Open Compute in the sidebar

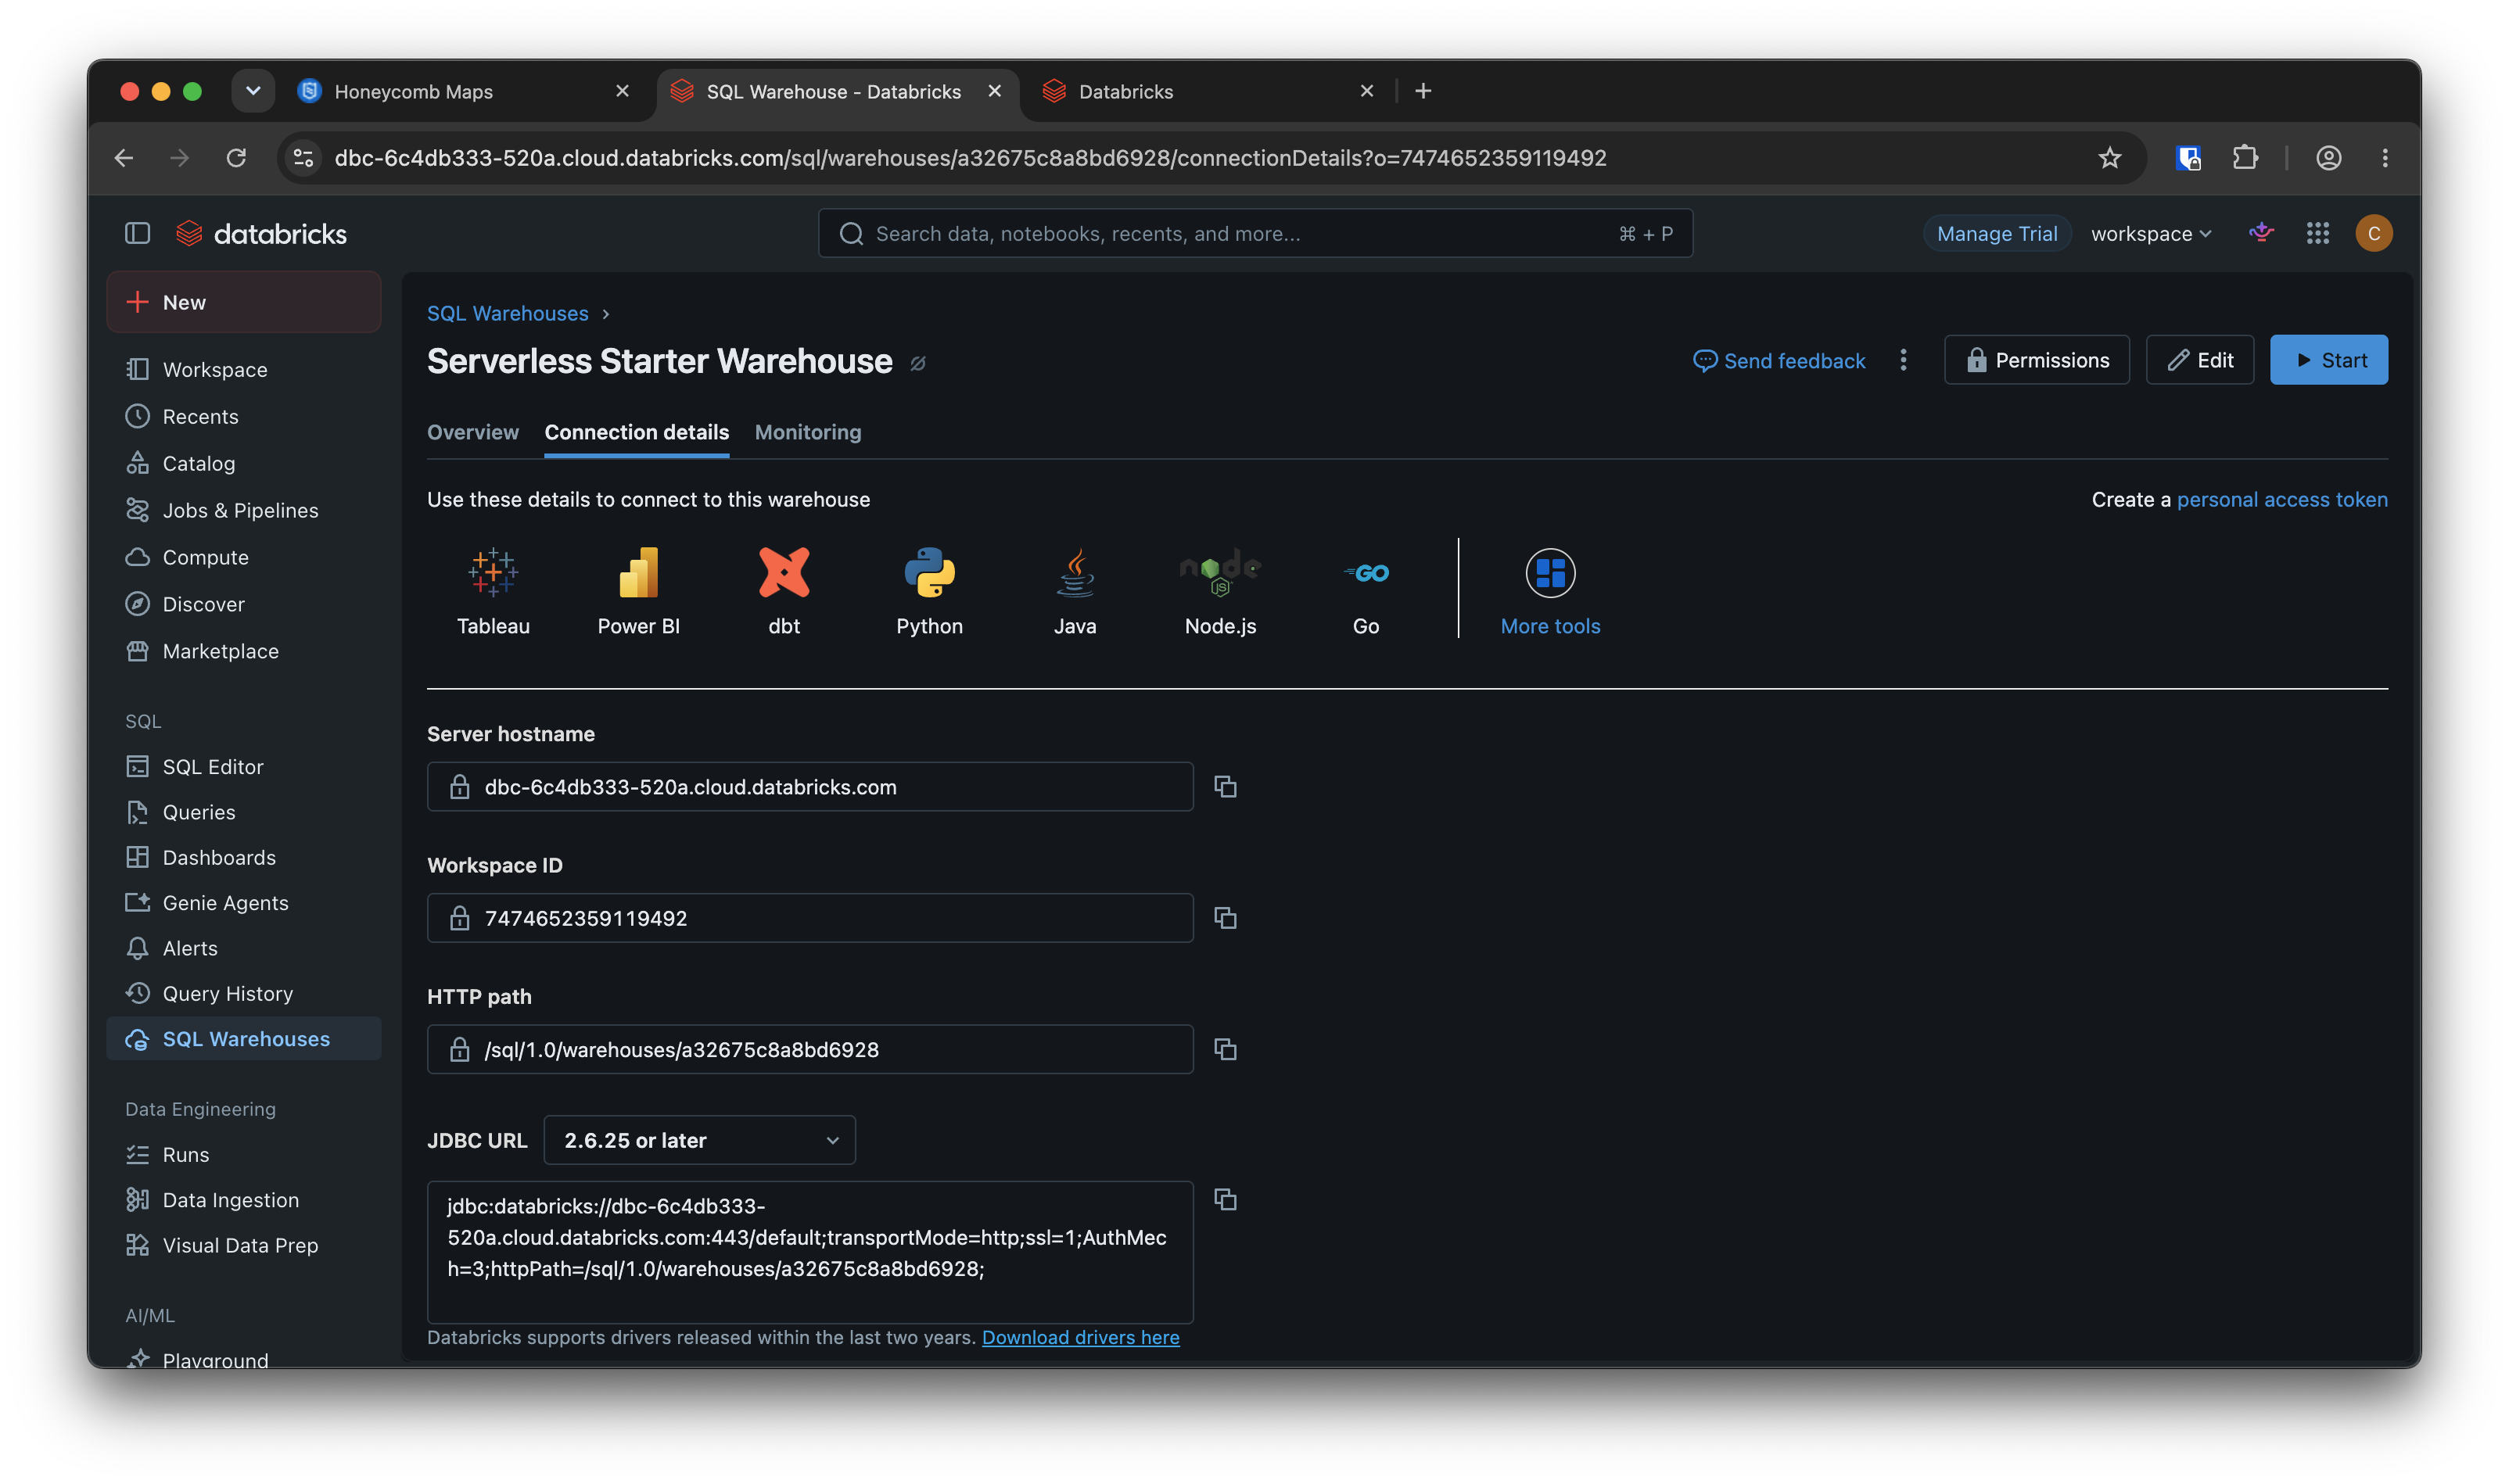(243, 557)
